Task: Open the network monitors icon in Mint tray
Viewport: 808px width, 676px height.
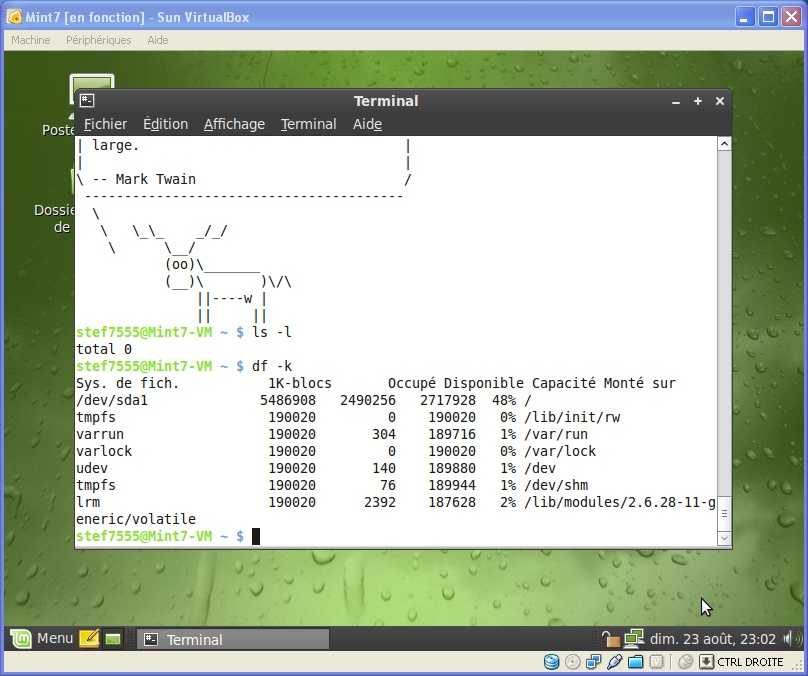Action: pos(634,639)
